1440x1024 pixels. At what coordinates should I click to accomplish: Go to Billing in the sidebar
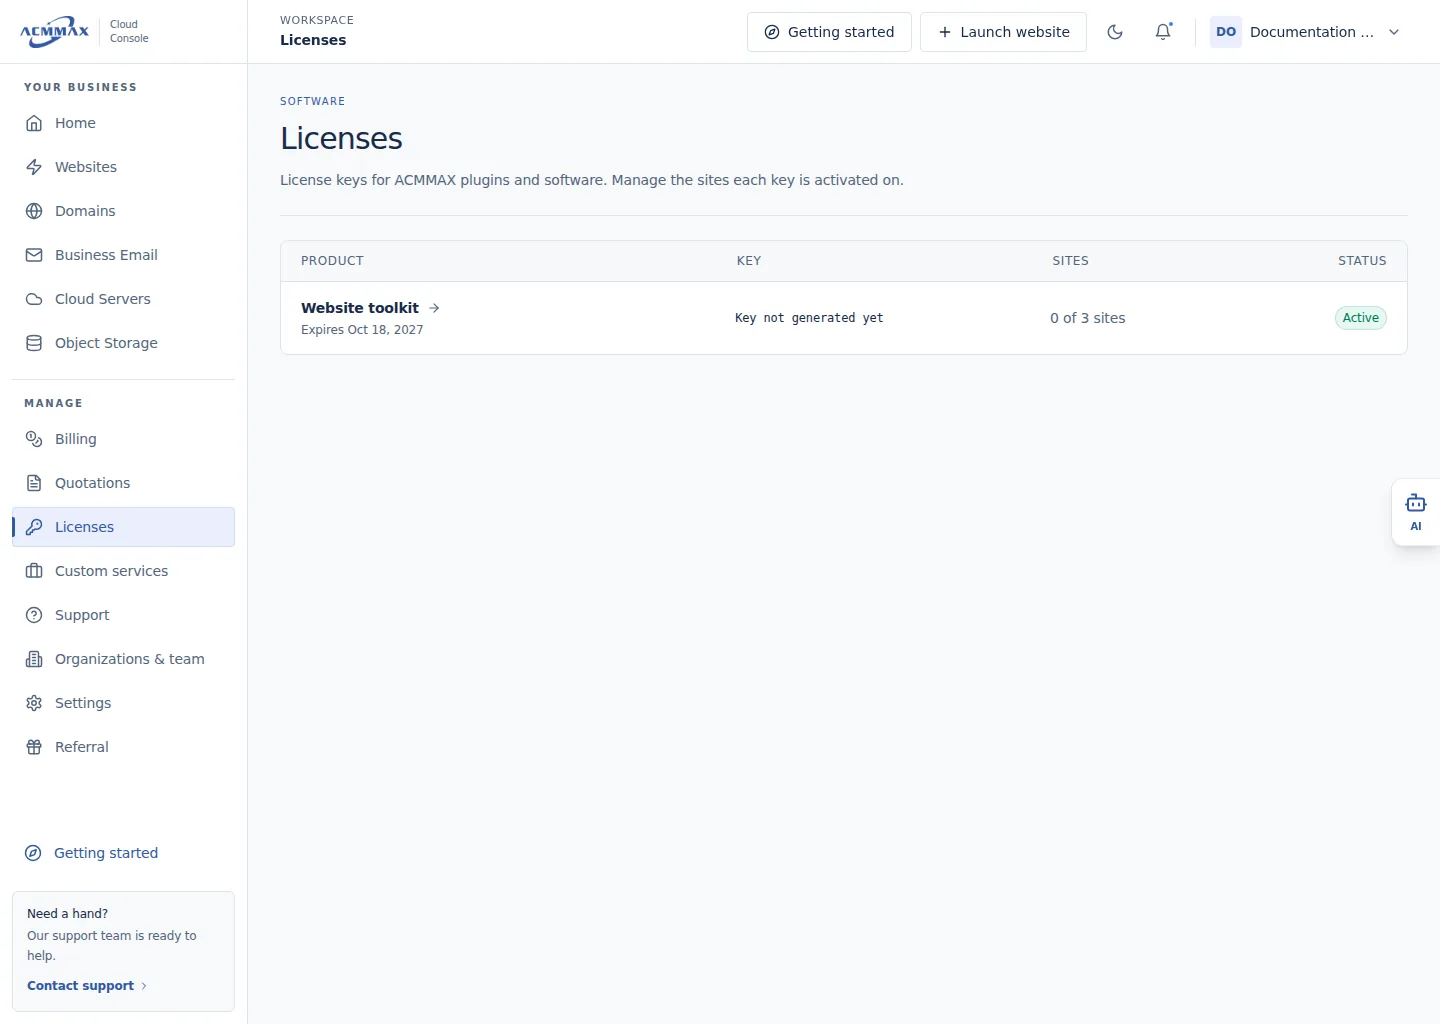point(124,439)
